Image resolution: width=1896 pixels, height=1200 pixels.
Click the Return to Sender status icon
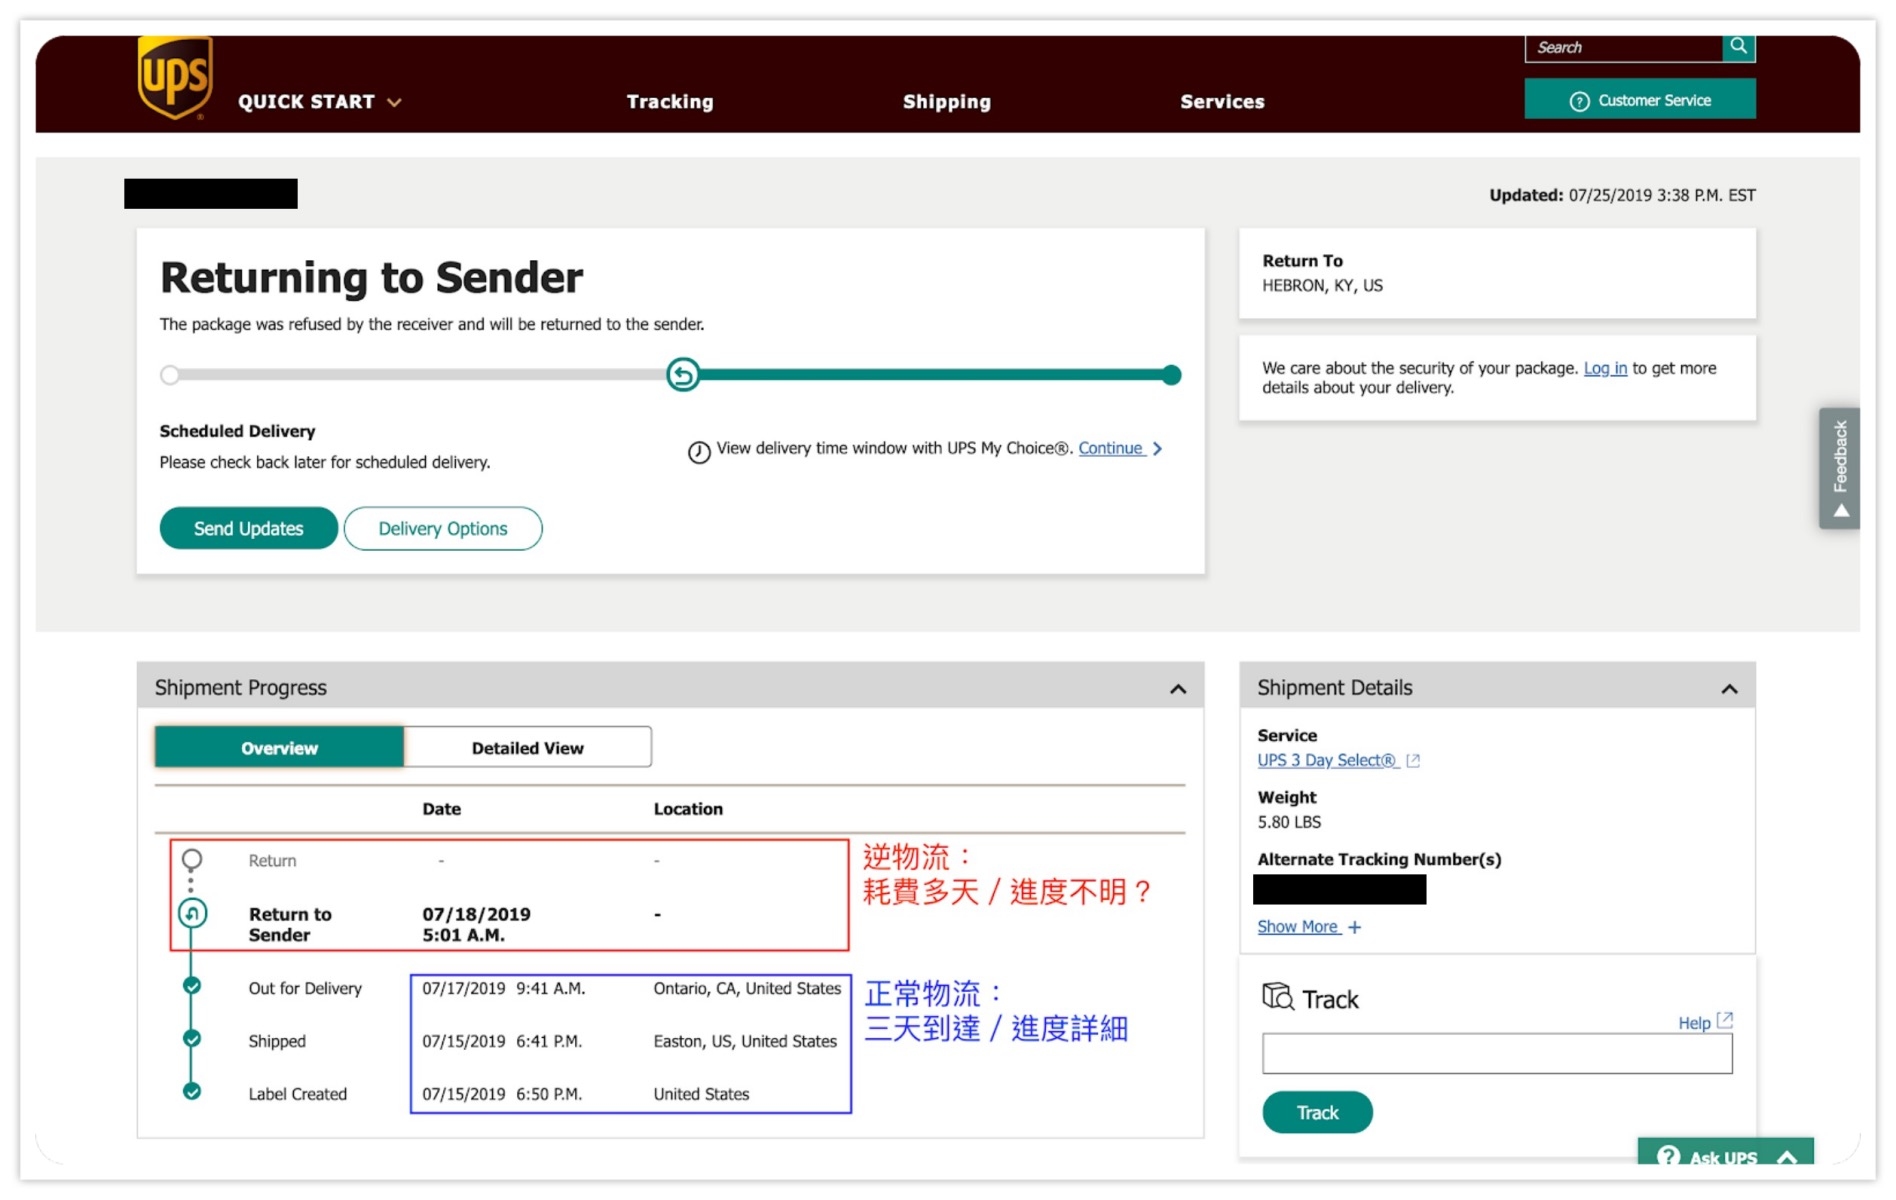(x=192, y=913)
